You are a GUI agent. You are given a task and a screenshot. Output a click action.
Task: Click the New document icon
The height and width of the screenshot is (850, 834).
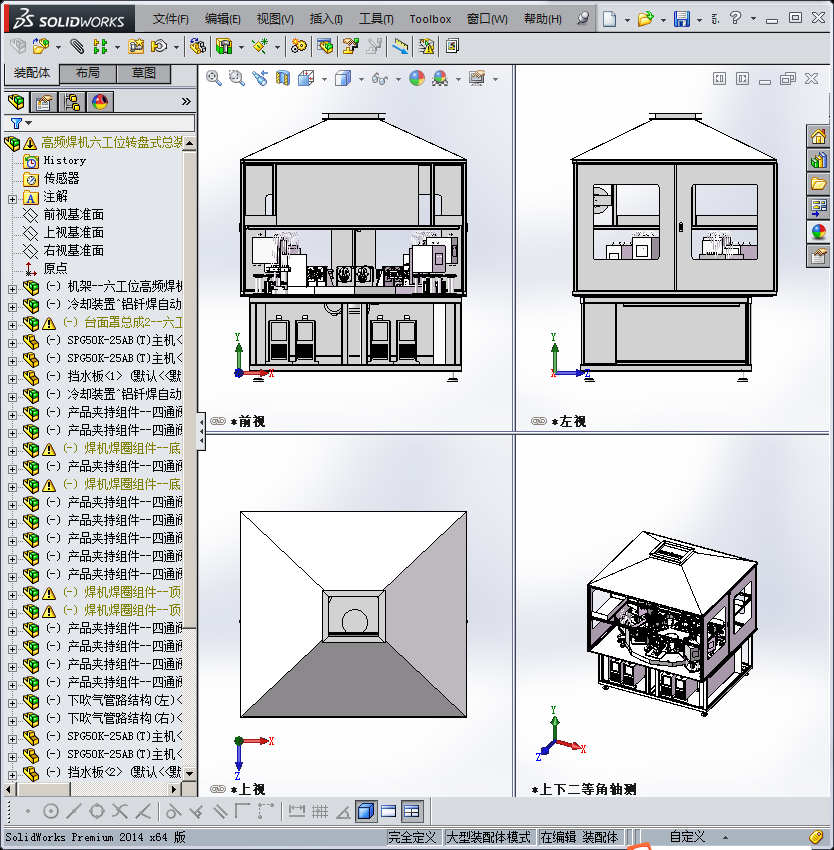tap(610, 19)
